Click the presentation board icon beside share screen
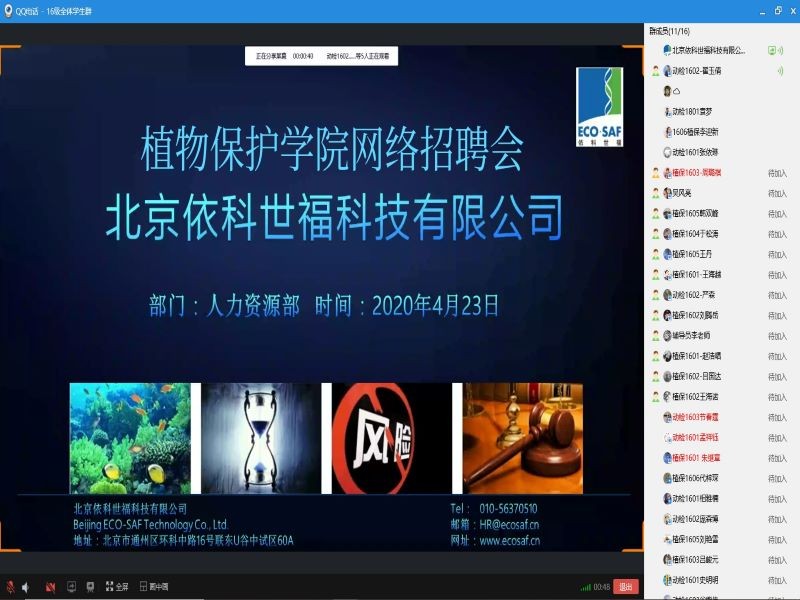Viewport: 800px width, 600px height. [x=90, y=586]
